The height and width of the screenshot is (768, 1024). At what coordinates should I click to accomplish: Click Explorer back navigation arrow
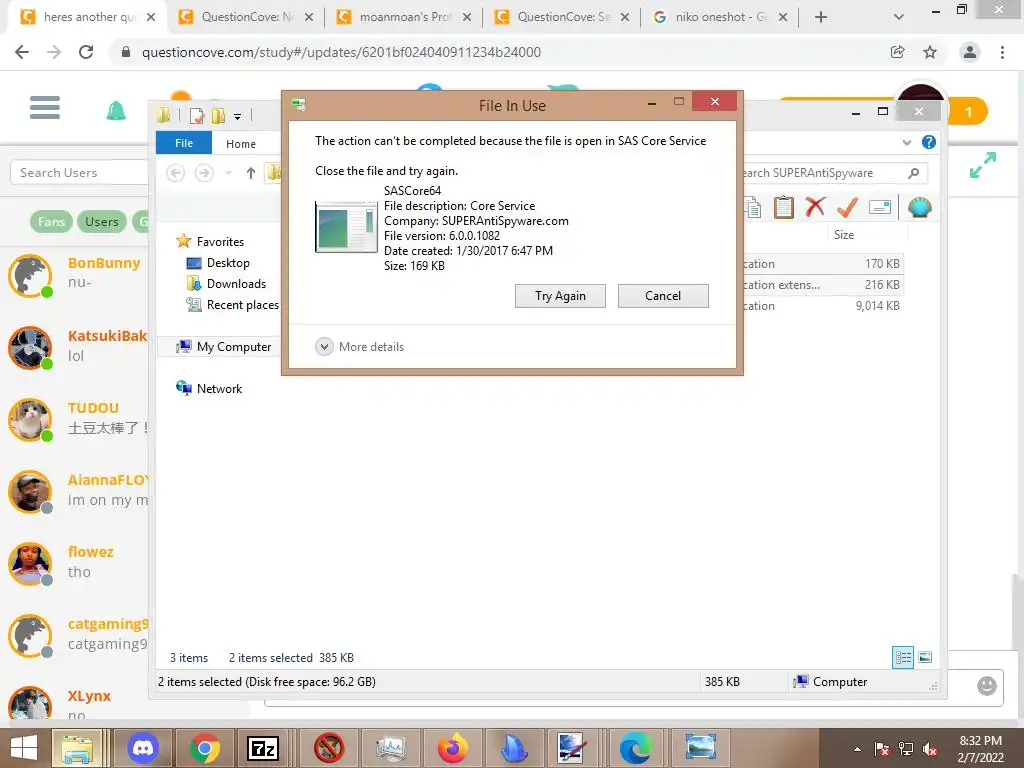pos(175,173)
